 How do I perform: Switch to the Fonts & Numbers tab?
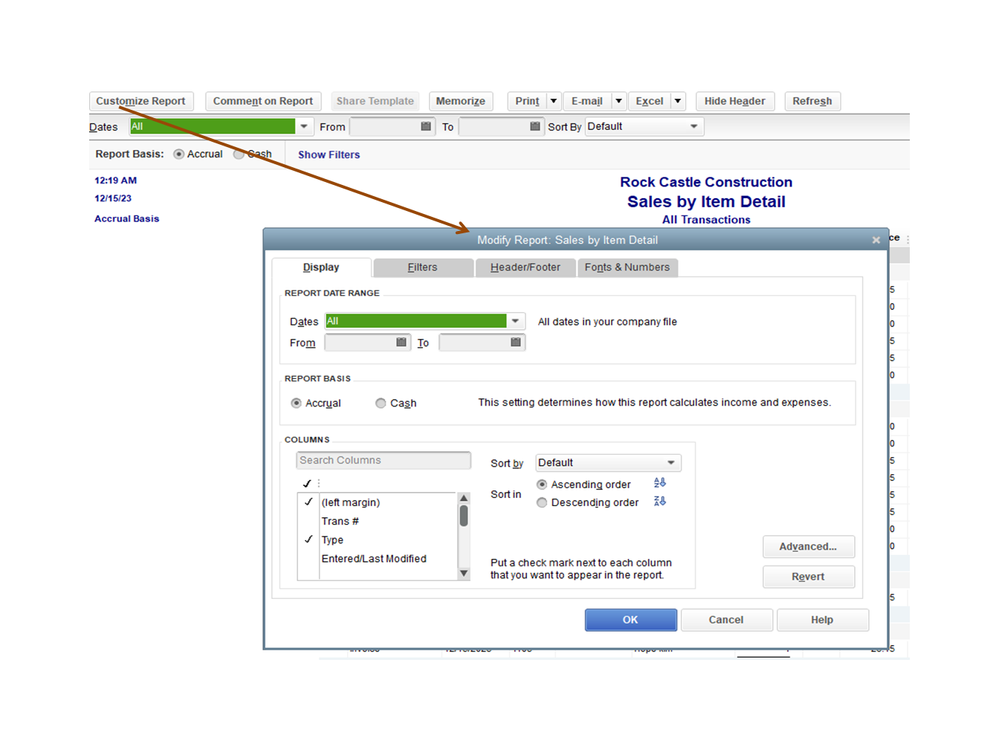click(x=627, y=268)
